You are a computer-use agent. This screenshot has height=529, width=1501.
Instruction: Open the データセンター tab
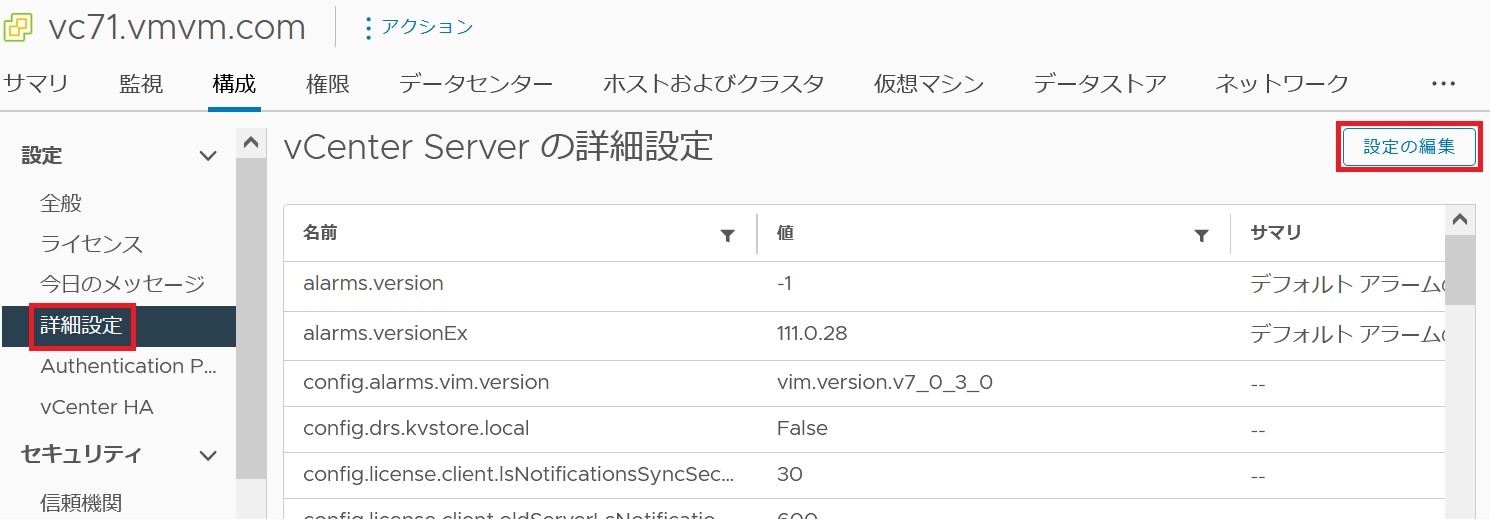tap(476, 84)
